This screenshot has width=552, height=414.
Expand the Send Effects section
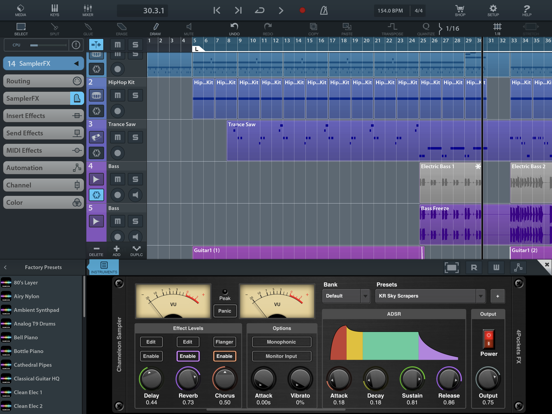(x=44, y=133)
